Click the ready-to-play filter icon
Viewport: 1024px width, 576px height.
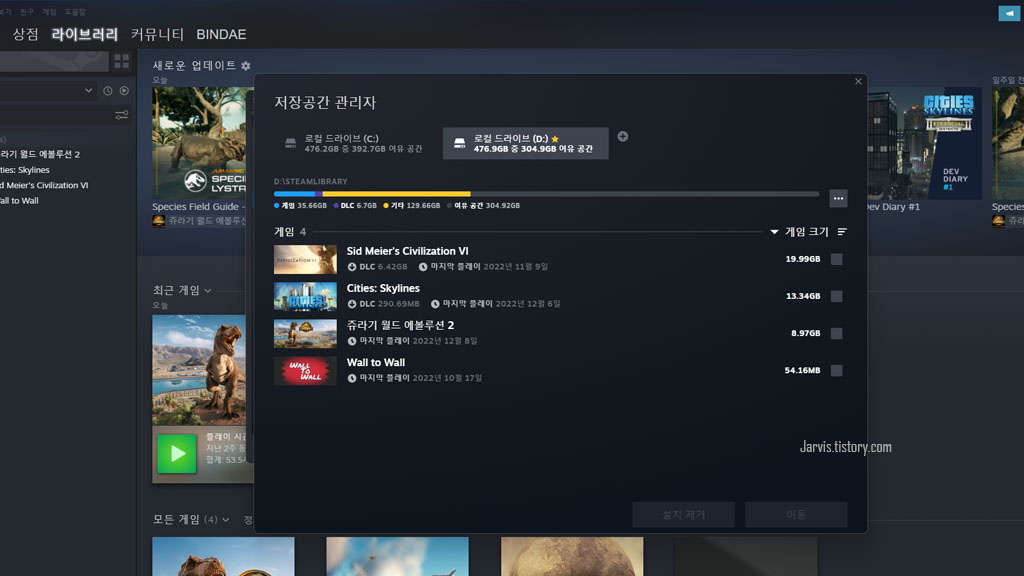(x=124, y=91)
